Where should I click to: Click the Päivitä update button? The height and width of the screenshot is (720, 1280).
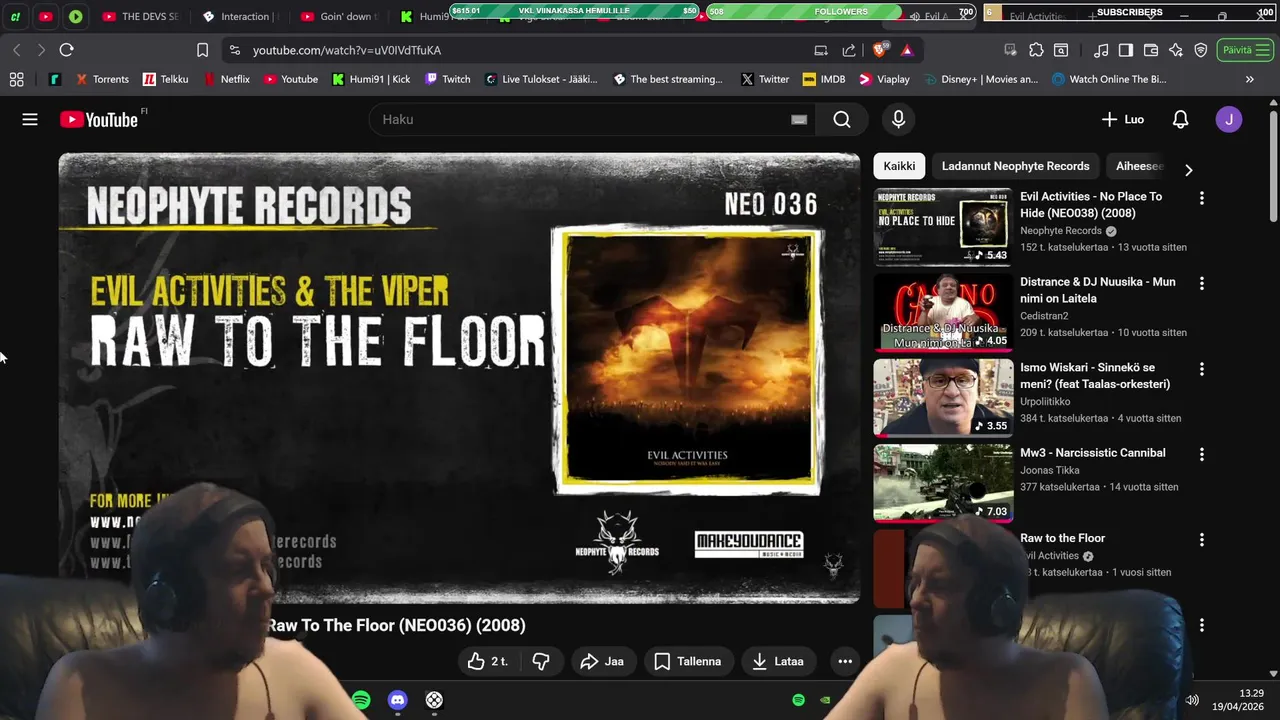(x=1245, y=50)
